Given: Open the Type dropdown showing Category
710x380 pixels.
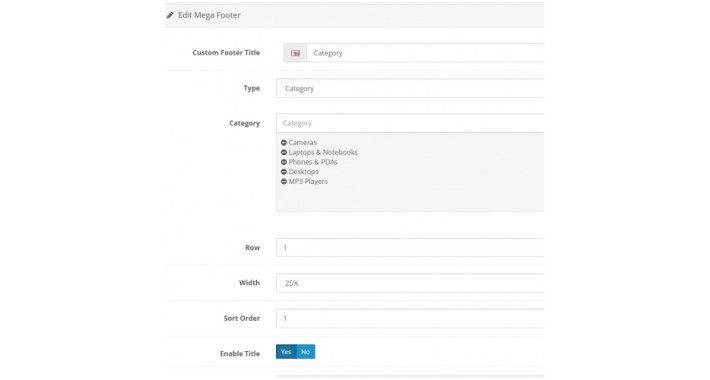Looking at the screenshot, I should (x=410, y=88).
